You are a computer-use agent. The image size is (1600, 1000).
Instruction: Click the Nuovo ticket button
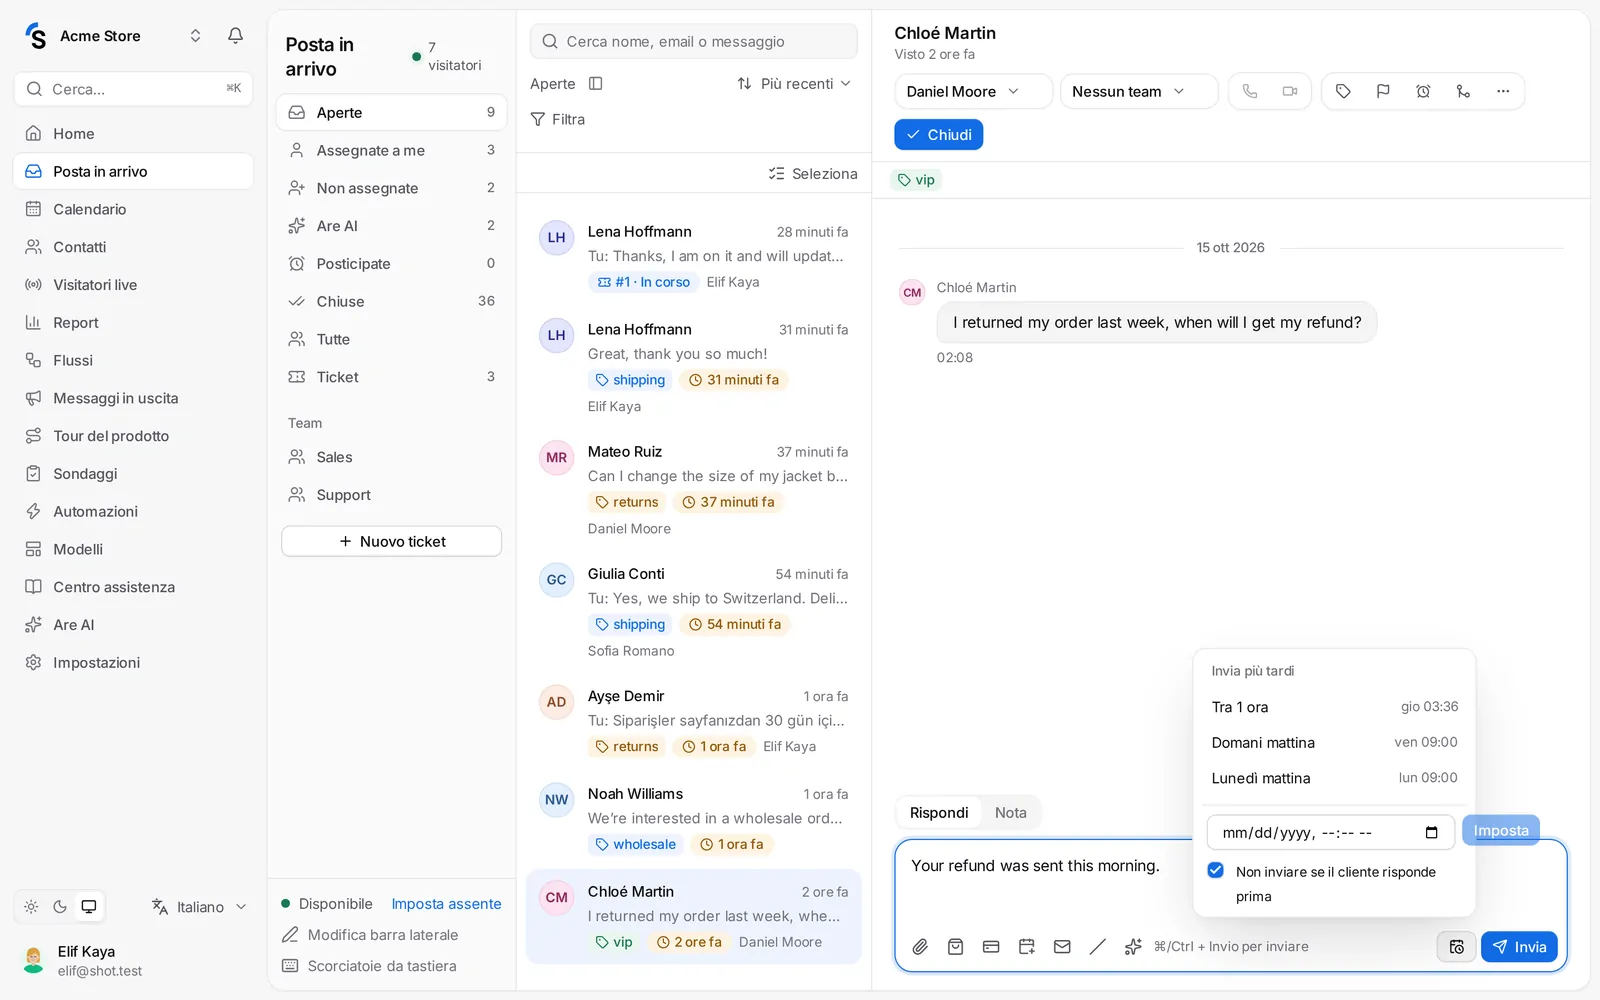tap(391, 541)
